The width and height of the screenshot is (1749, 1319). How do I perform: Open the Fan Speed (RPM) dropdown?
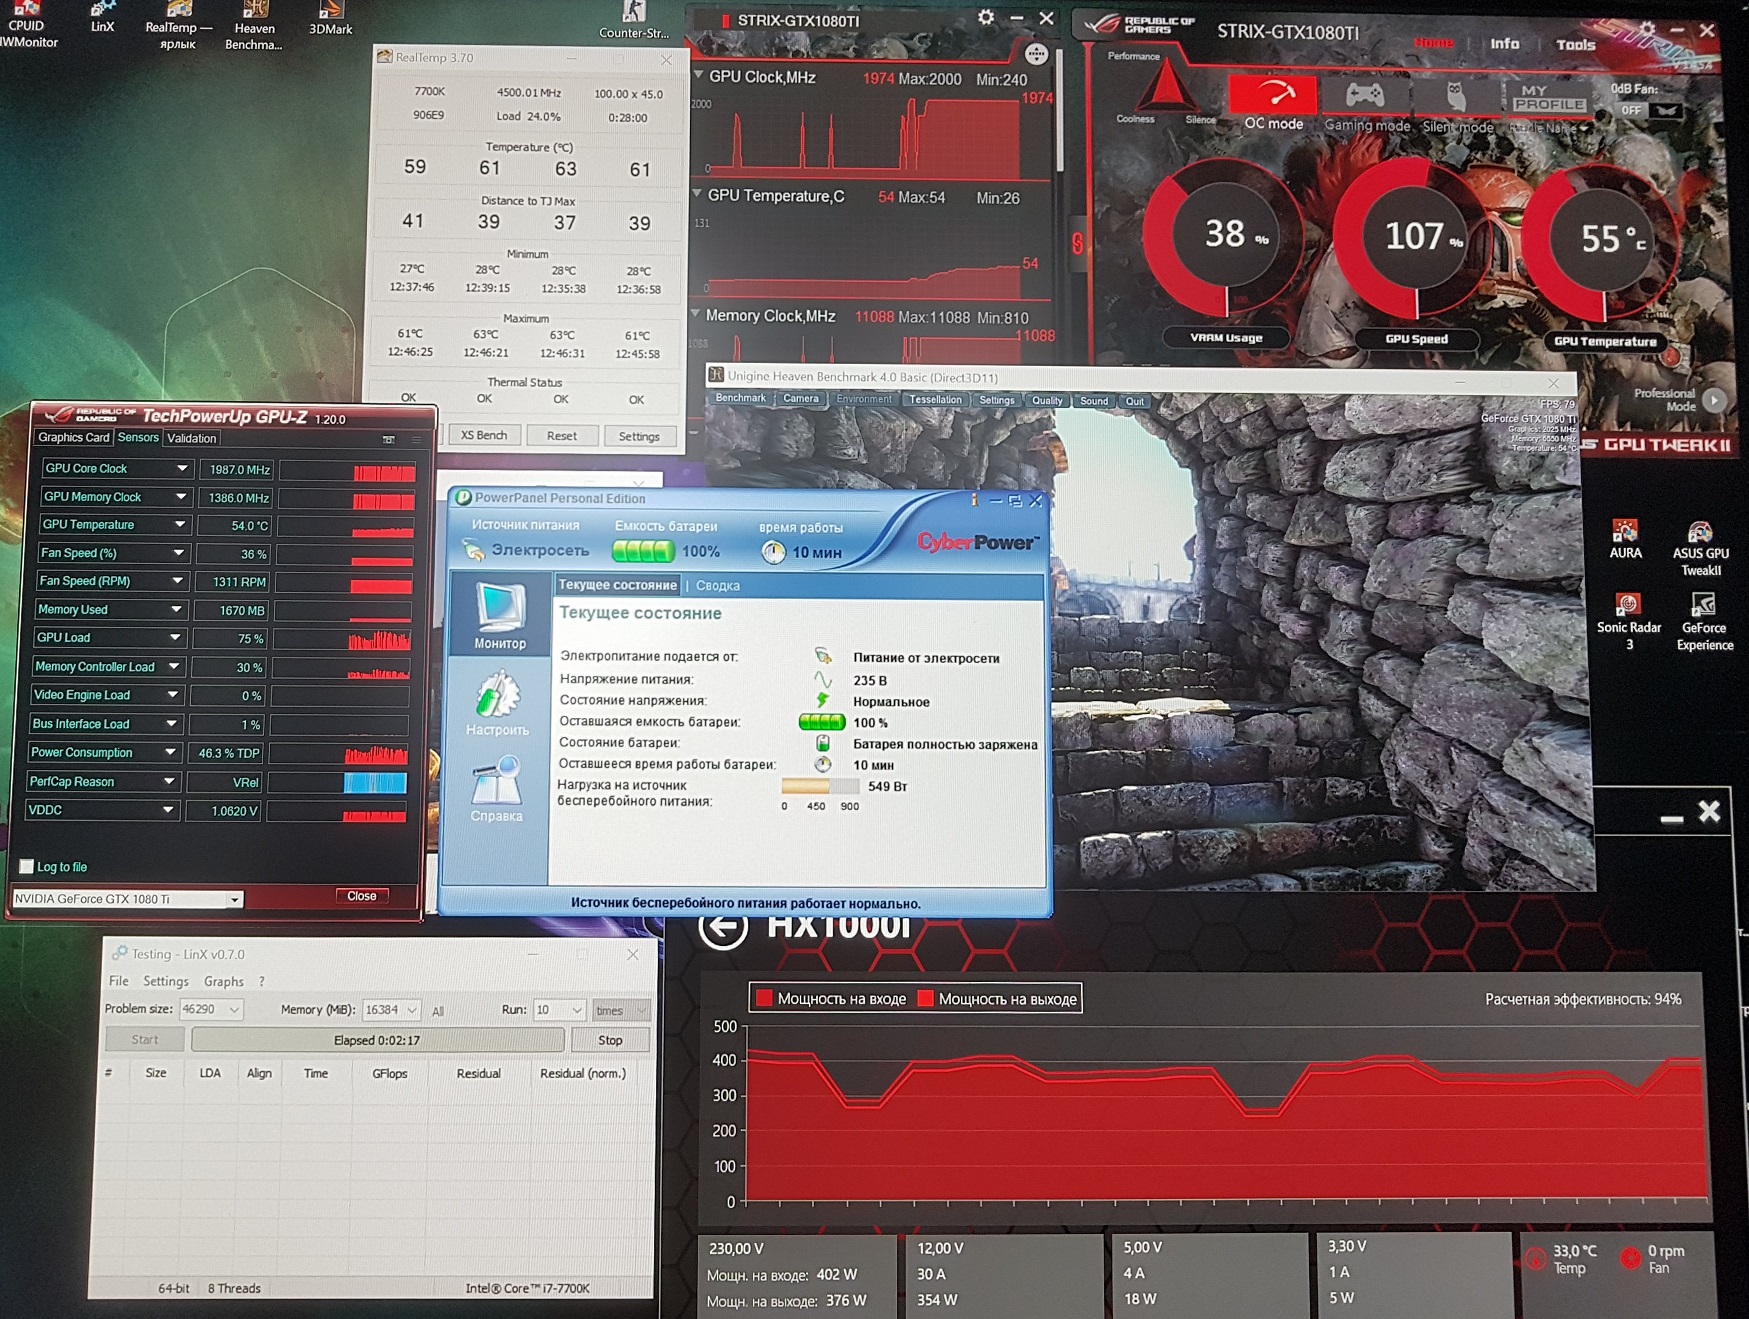point(178,581)
